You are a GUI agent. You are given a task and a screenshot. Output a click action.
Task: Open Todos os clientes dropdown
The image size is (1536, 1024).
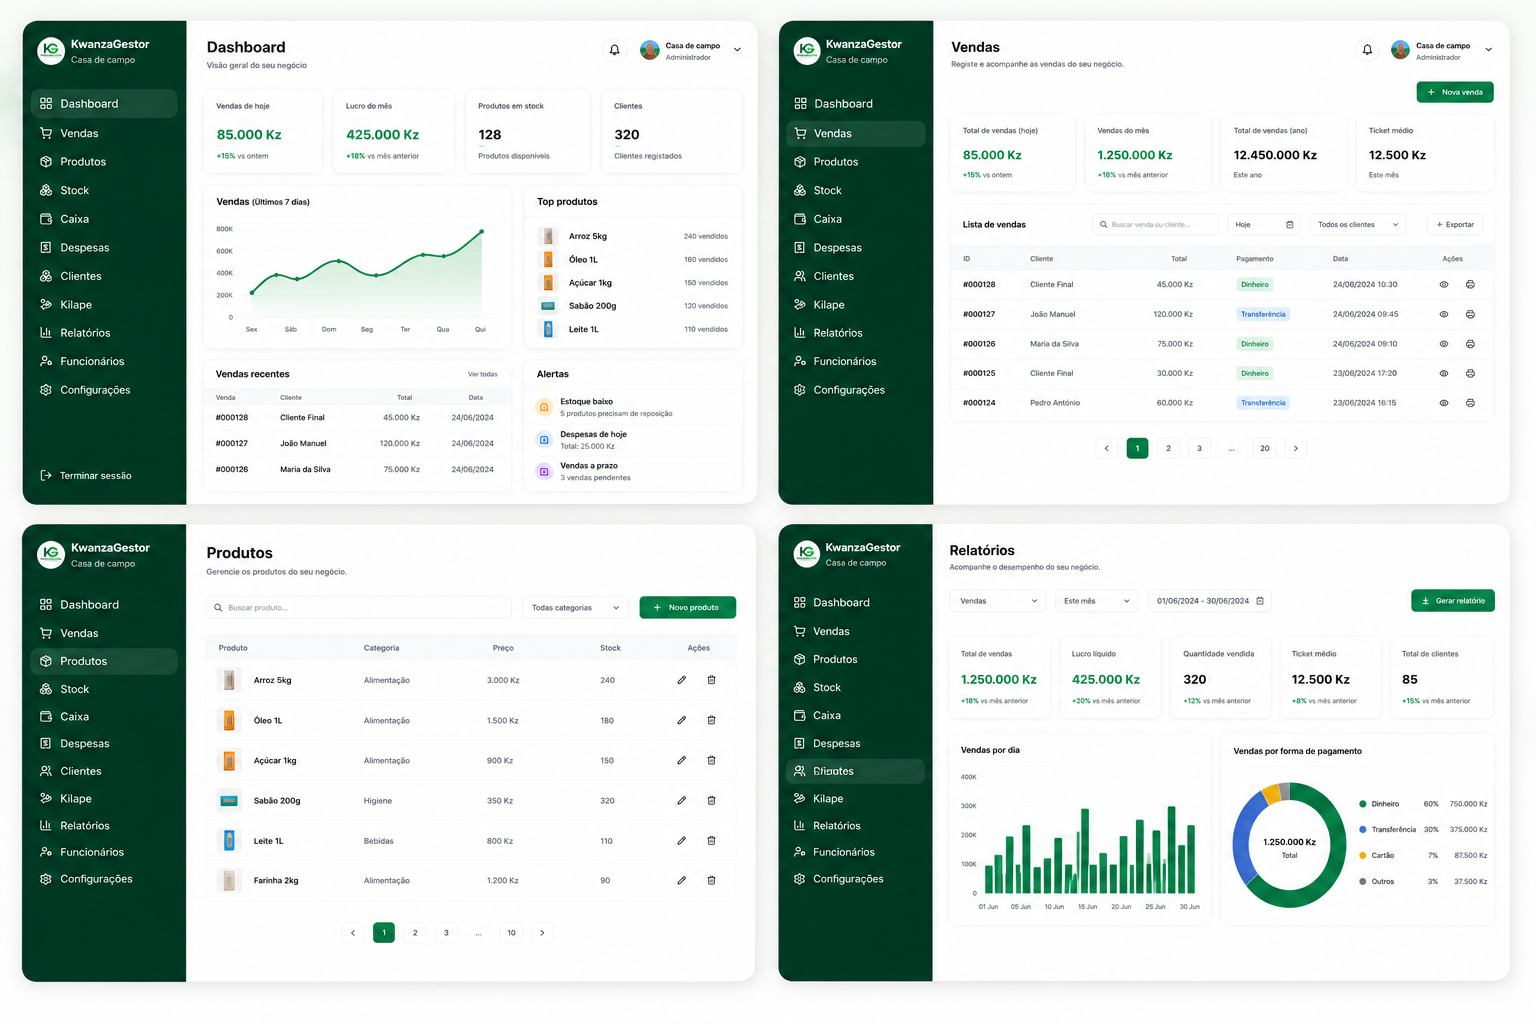pyautogui.click(x=1357, y=225)
